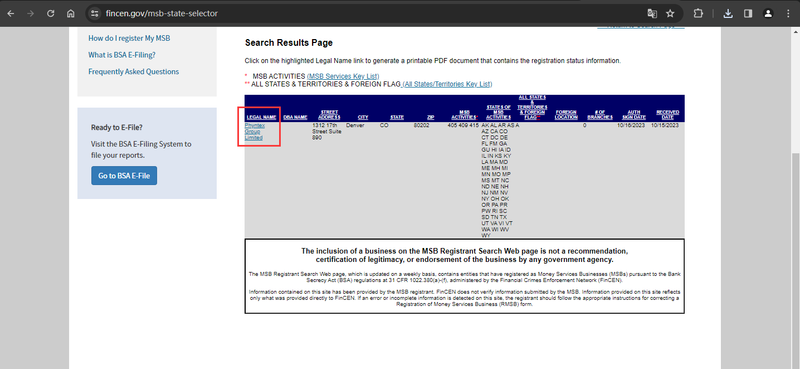Viewport: 800px width, 369px height.
Task: Select the '10/15/2023' received date
Action: [x=665, y=125]
